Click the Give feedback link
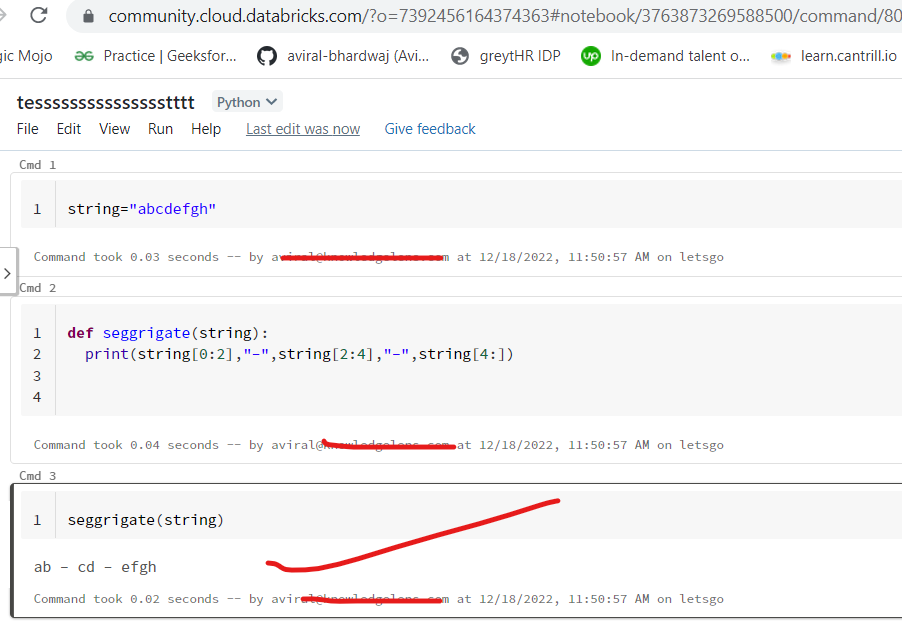The image size is (902, 621). click(x=430, y=129)
